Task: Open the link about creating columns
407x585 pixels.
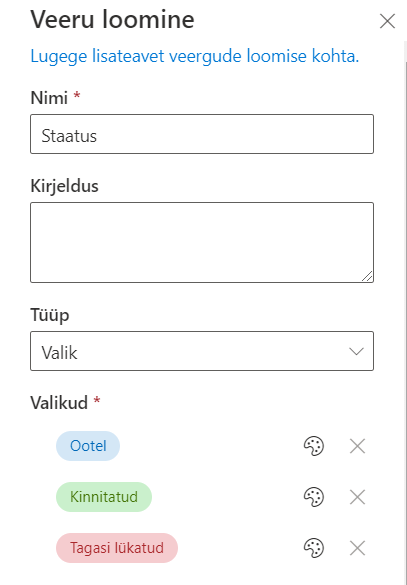Action: 194,56
